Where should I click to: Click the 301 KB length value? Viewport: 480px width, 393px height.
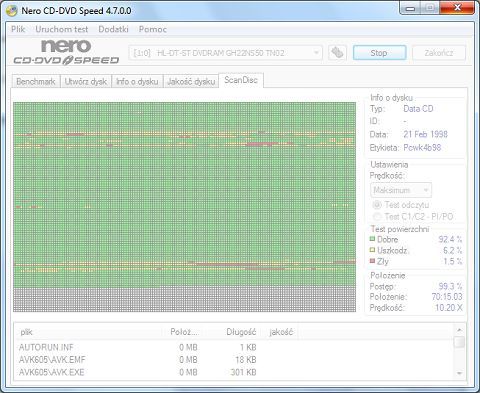(x=243, y=372)
